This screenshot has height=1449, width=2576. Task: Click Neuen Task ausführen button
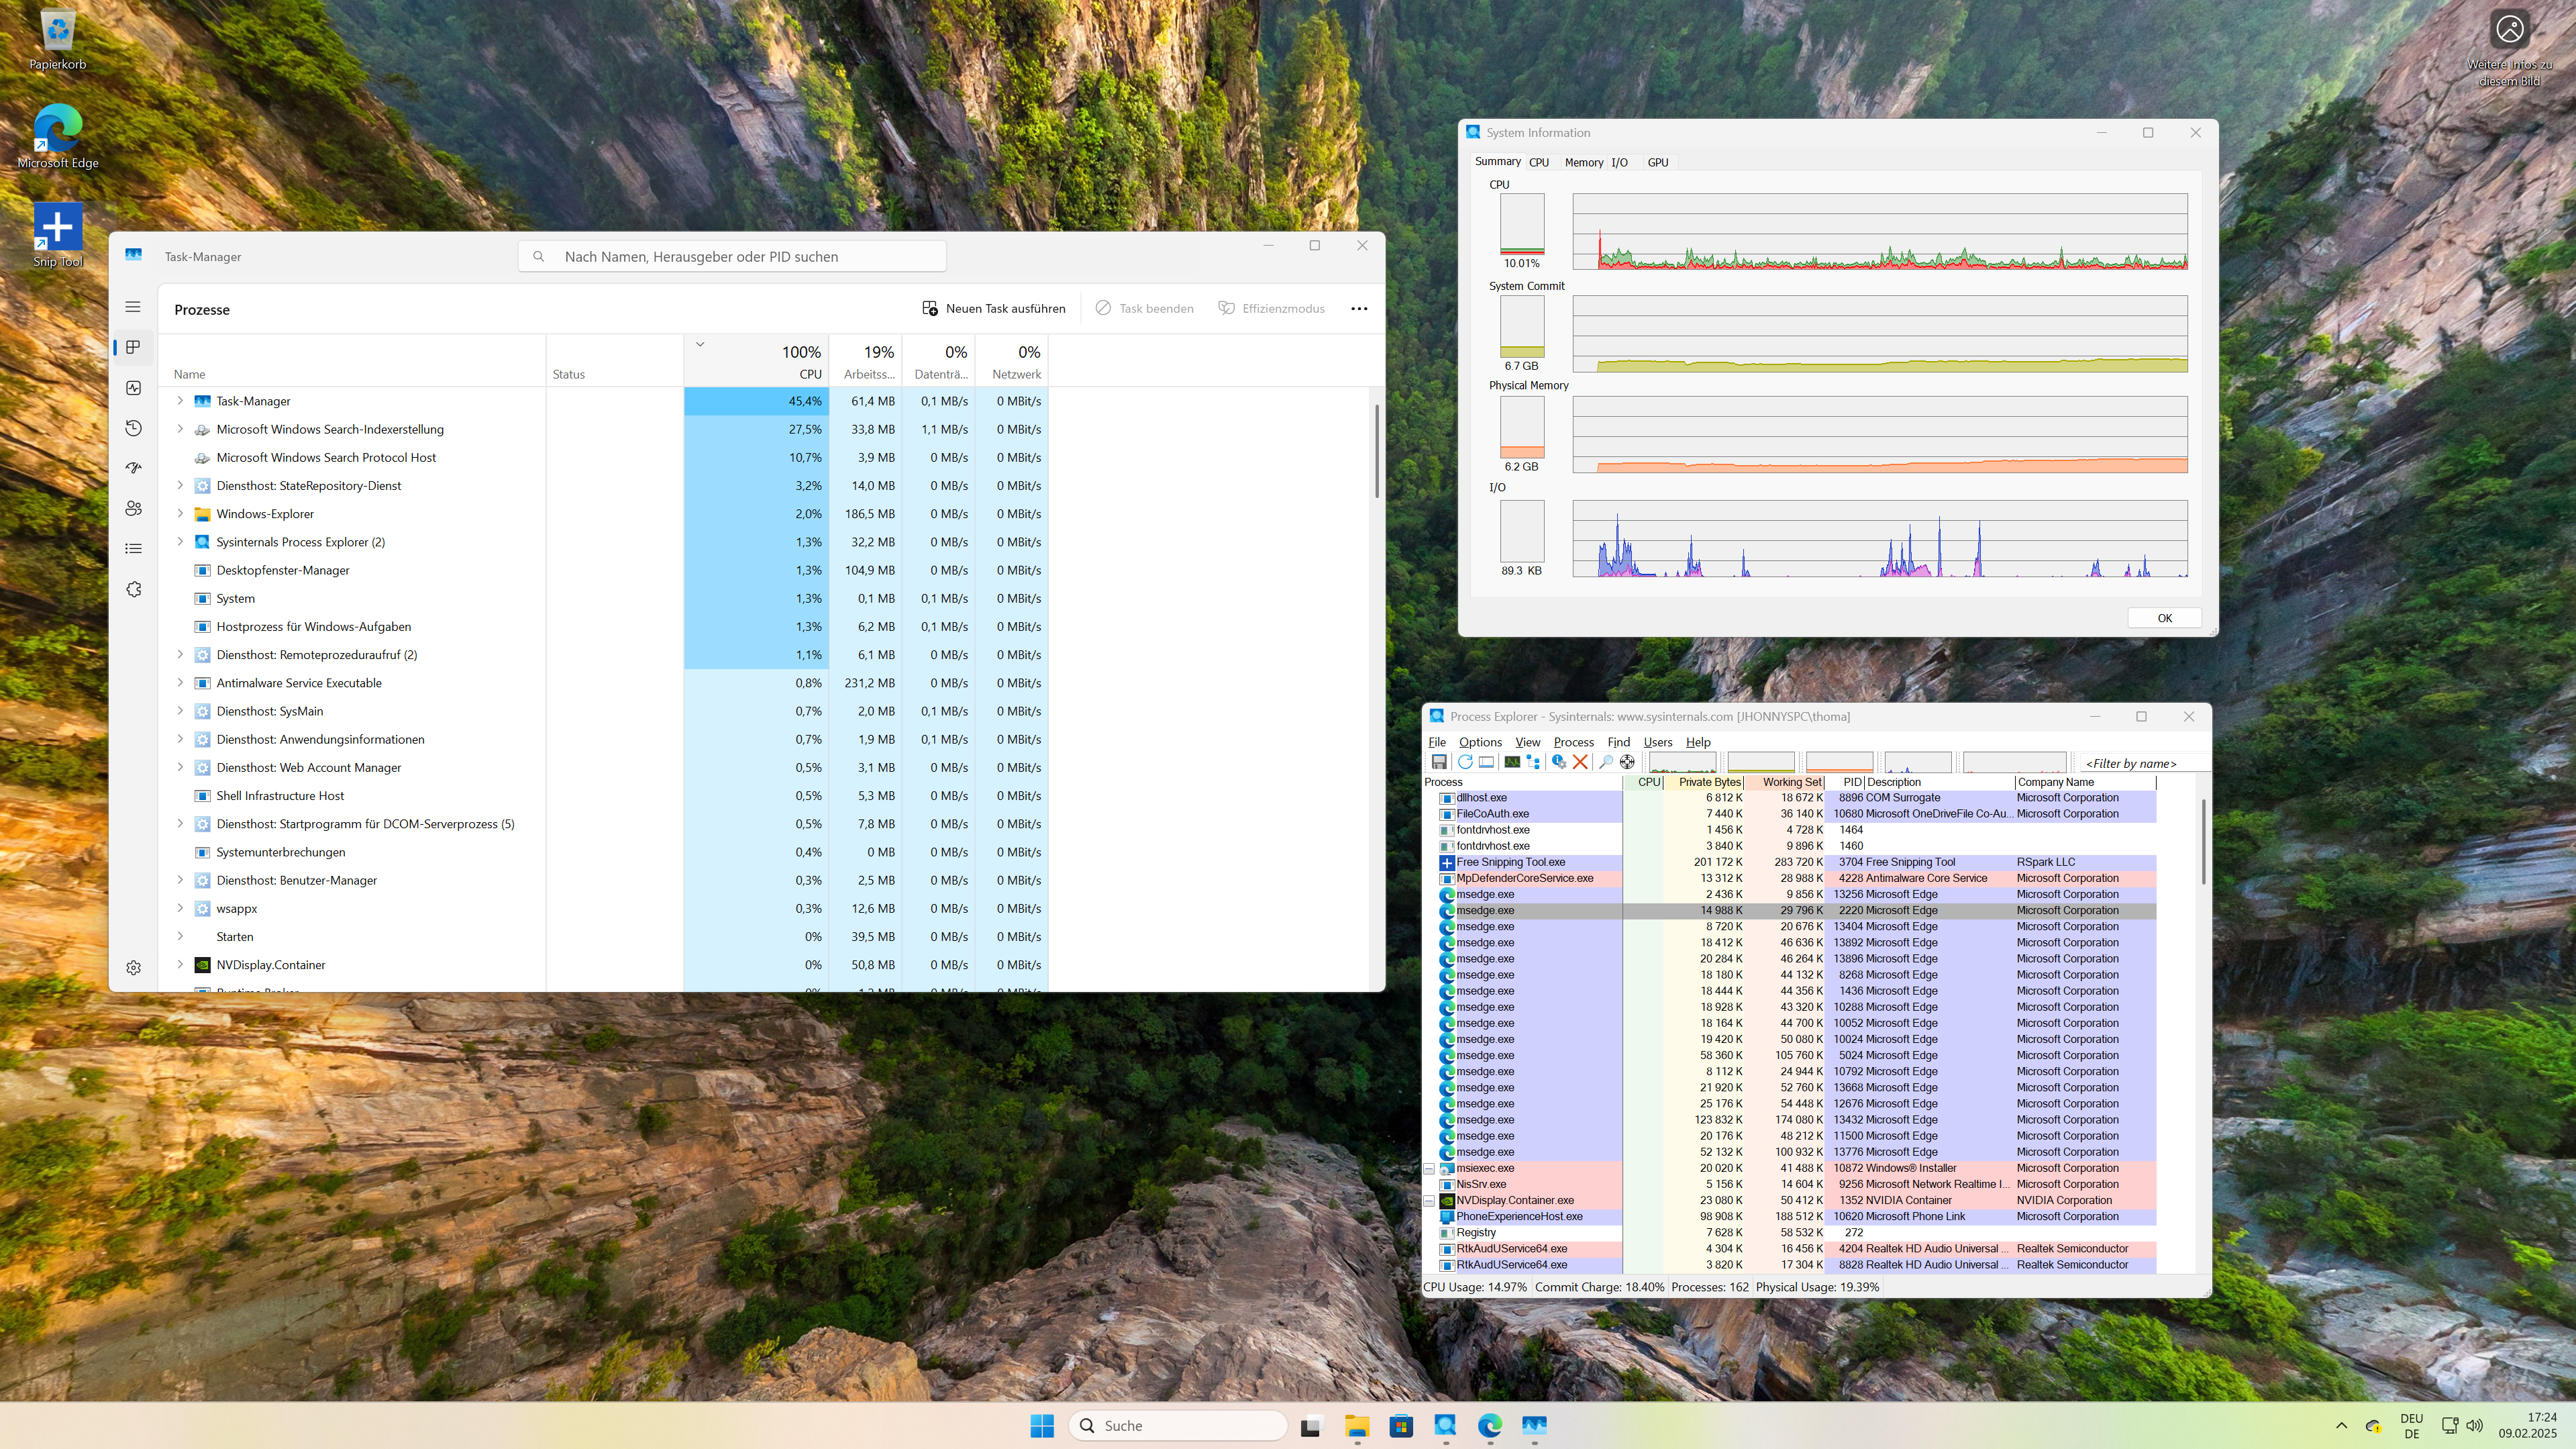994,309
